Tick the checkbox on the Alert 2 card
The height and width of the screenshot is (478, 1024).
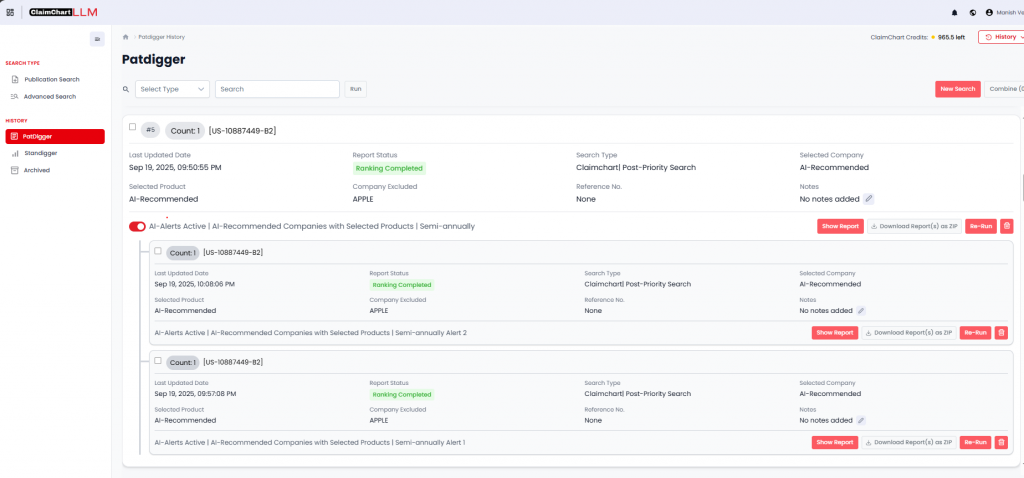tap(157, 251)
